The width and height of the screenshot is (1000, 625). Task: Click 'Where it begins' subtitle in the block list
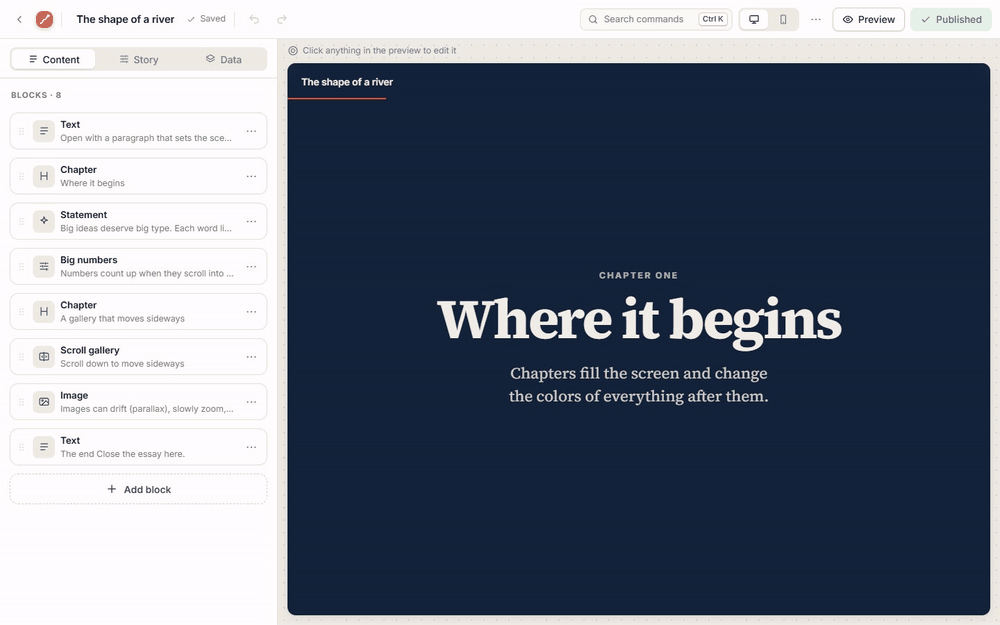[92, 183]
